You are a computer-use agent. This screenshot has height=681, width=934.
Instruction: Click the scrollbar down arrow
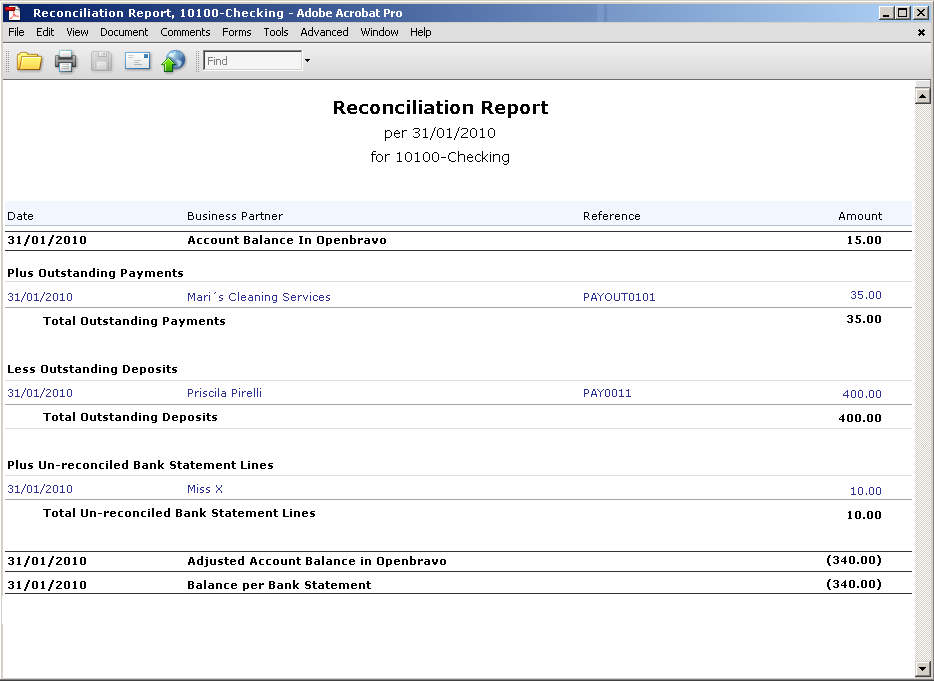pos(923,668)
